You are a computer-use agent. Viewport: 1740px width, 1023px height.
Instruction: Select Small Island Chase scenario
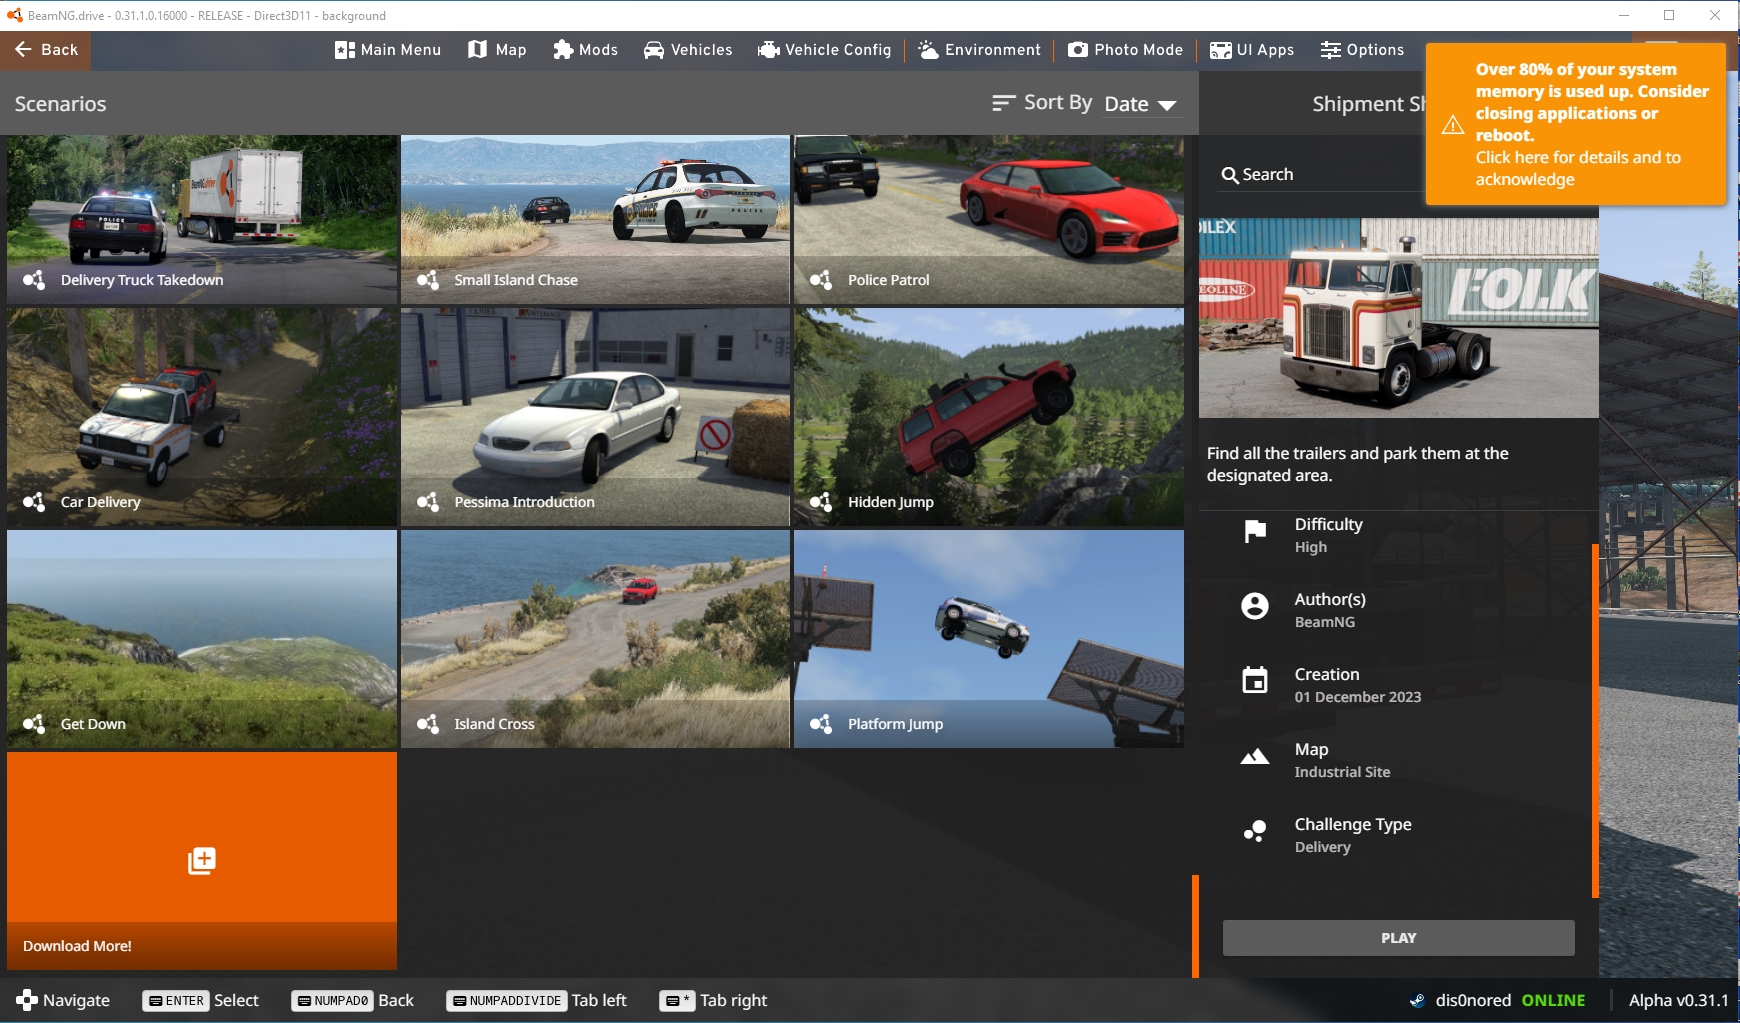pyautogui.click(x=595, y=219)
